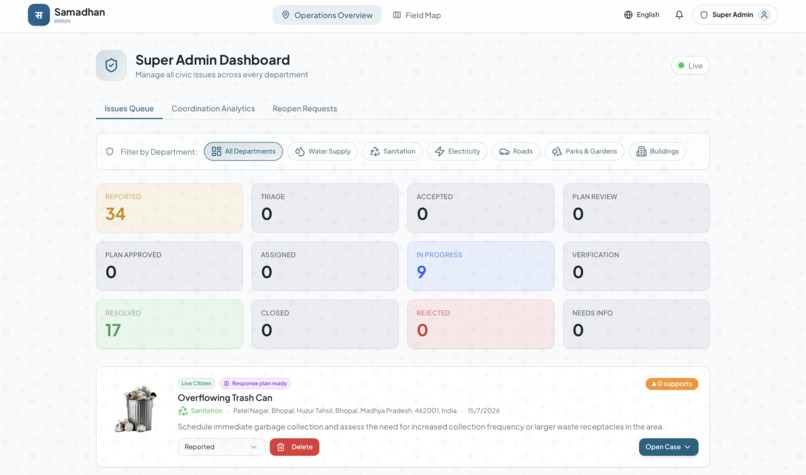
Task: Click the Overflowing Trash Can title
Action: [x=225, y=397]
